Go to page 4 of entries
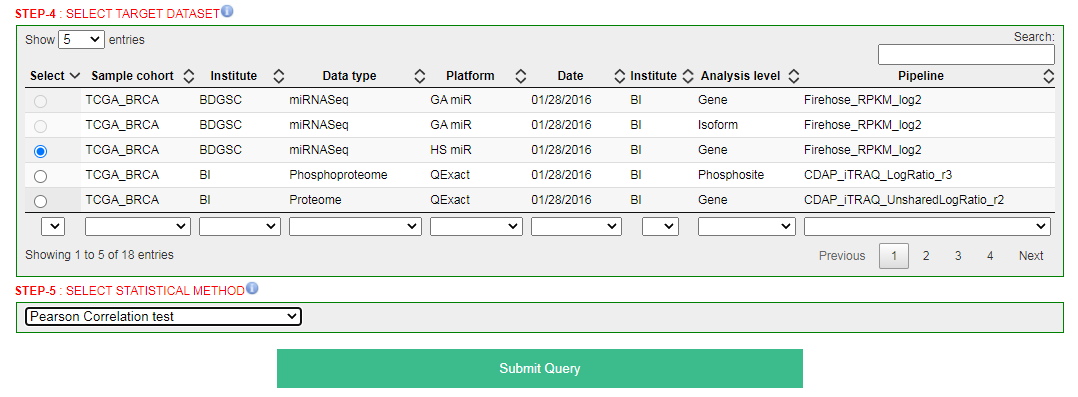 (990, 256)
